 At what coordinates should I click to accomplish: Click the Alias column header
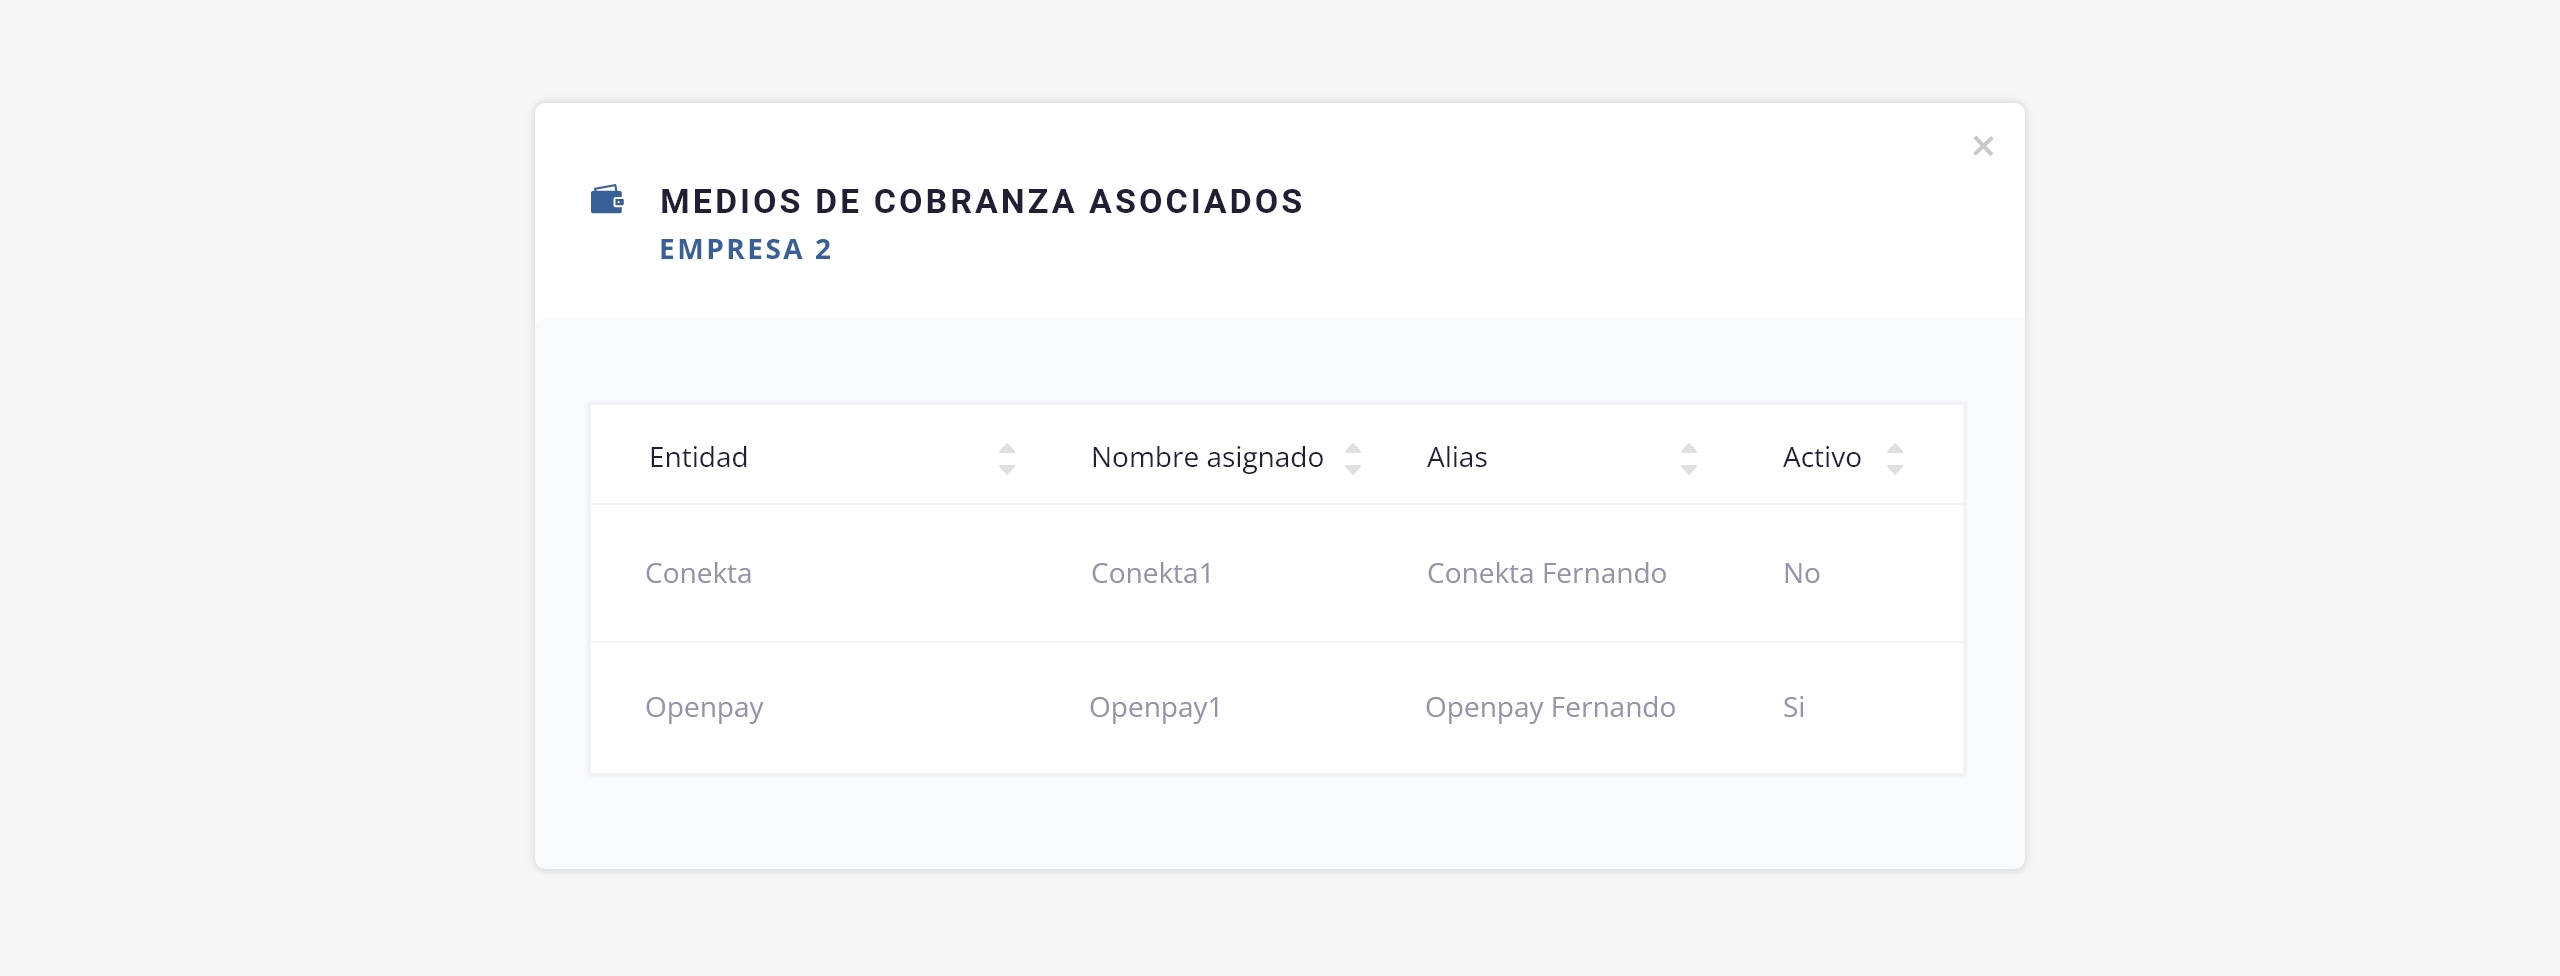click(x=1457, y=457)
